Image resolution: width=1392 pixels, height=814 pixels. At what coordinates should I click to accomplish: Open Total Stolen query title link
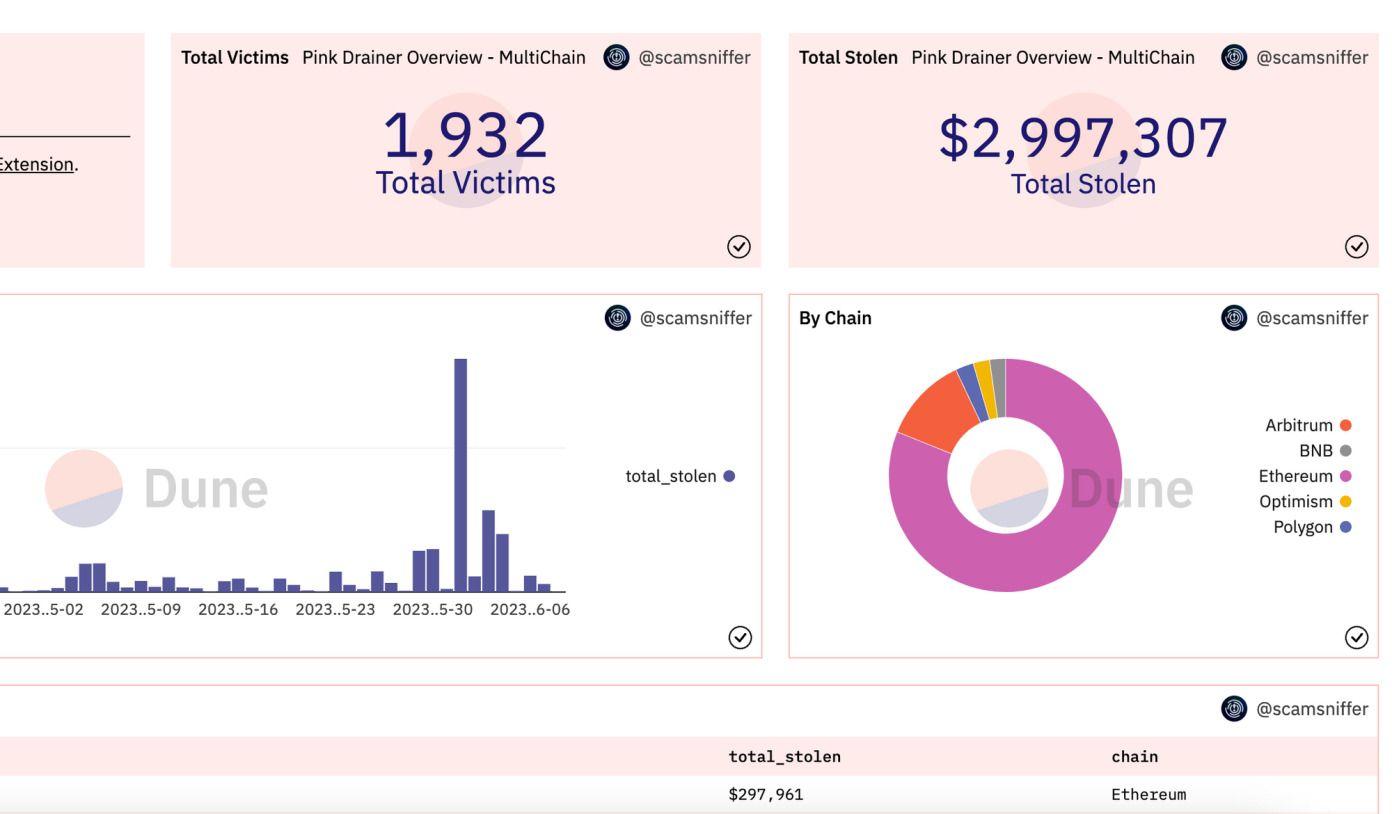848,58
